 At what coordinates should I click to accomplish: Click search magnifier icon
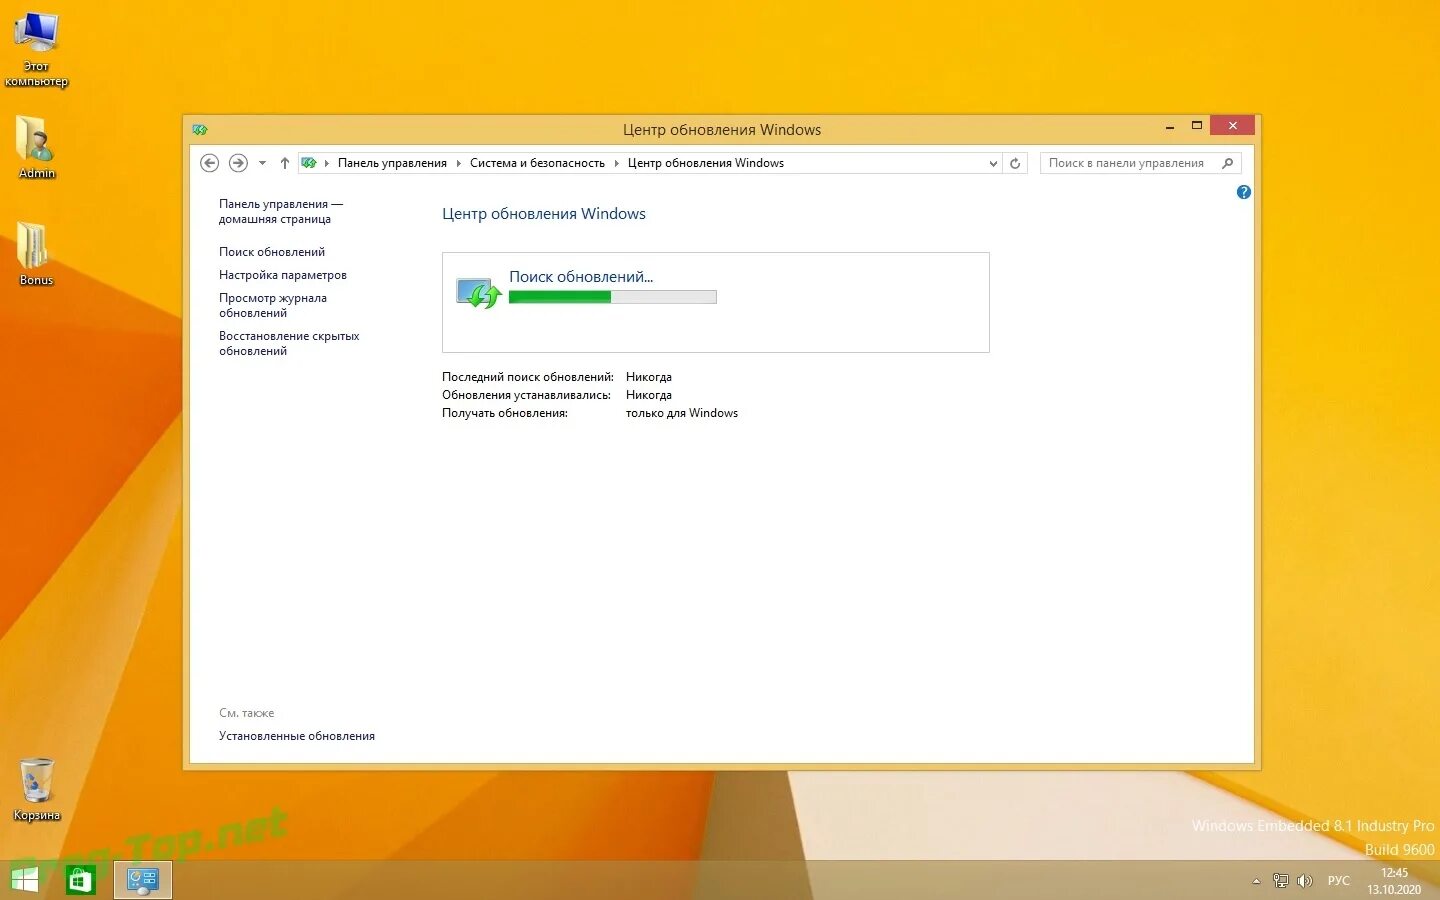point(1228,163)
